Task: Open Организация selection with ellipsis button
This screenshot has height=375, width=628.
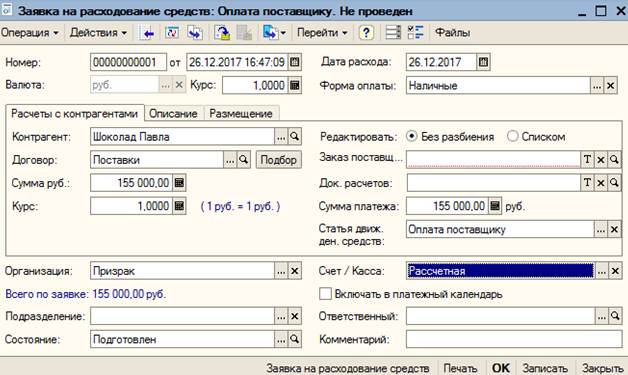Action: (x=281, y=271)
